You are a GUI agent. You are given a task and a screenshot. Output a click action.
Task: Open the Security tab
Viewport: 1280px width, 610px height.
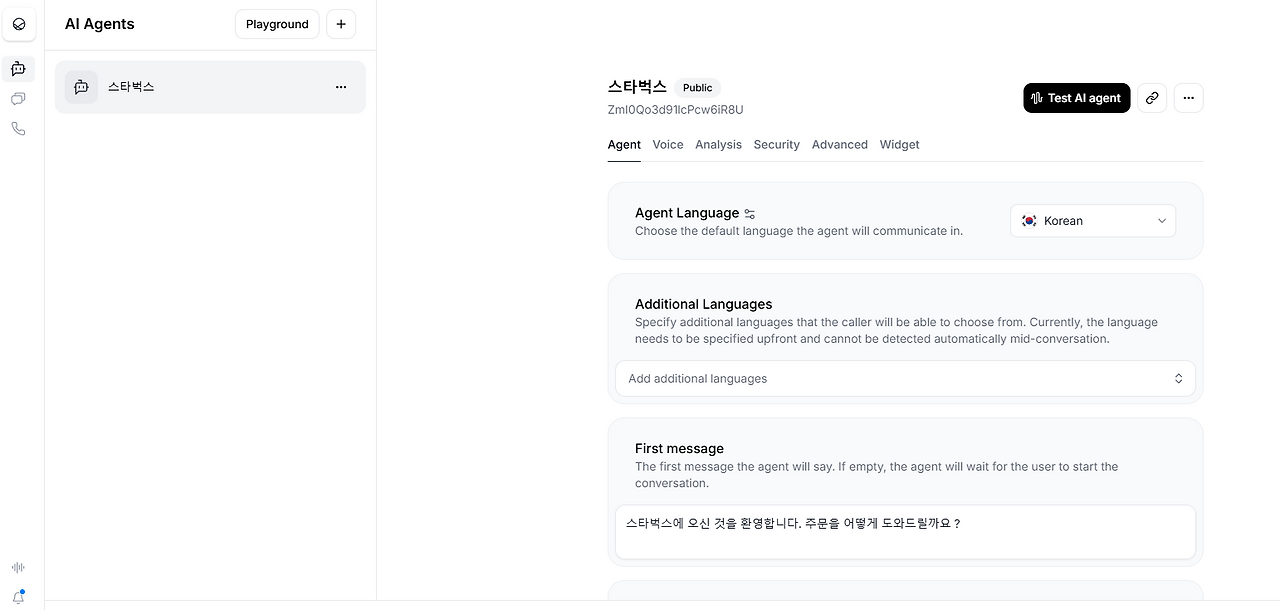(x=776, y=145)
